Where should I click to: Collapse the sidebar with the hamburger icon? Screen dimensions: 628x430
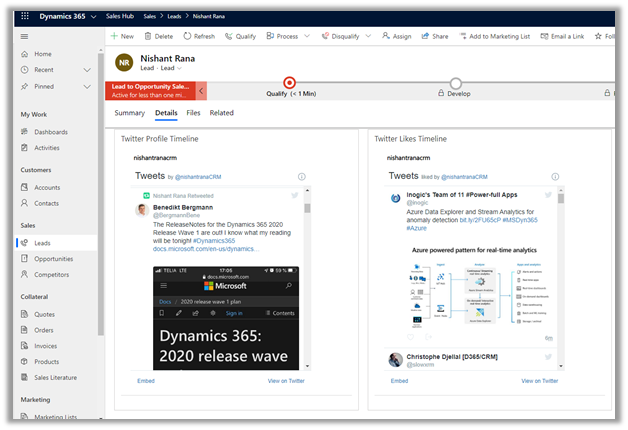[x=23, y=36]
